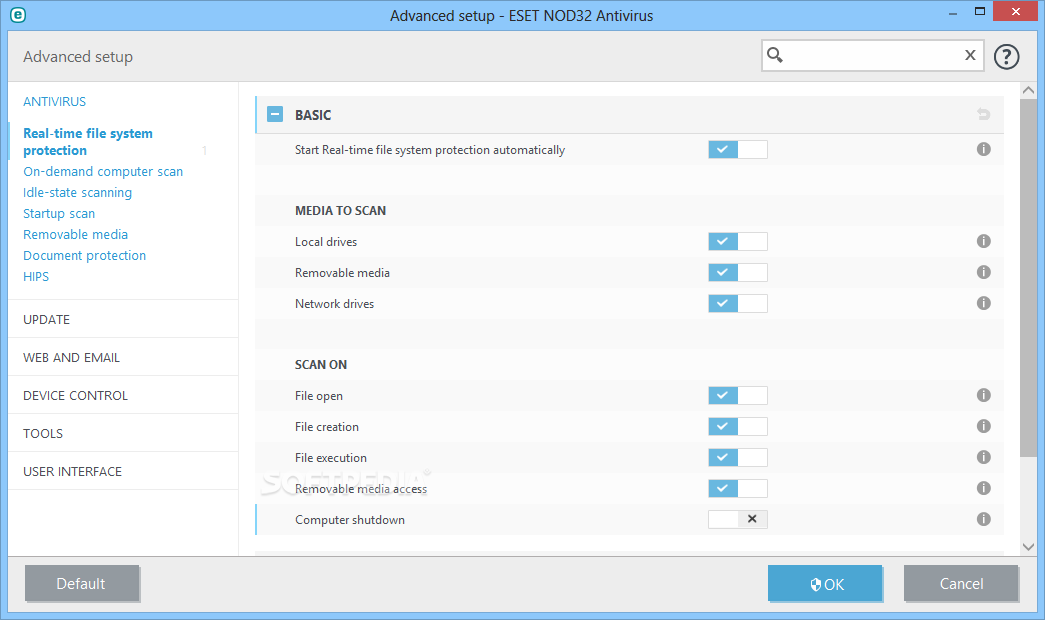Show info icon for Removable media row

pos(984,272)
